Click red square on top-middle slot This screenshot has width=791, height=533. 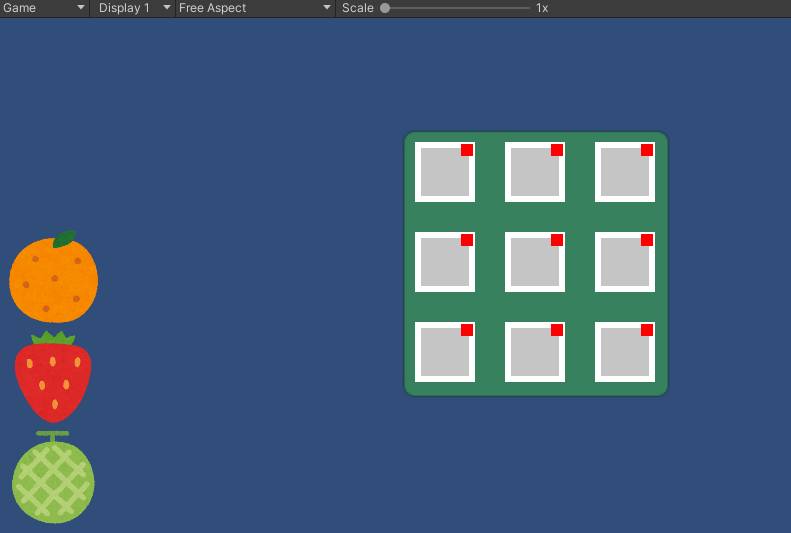[557, 150]
